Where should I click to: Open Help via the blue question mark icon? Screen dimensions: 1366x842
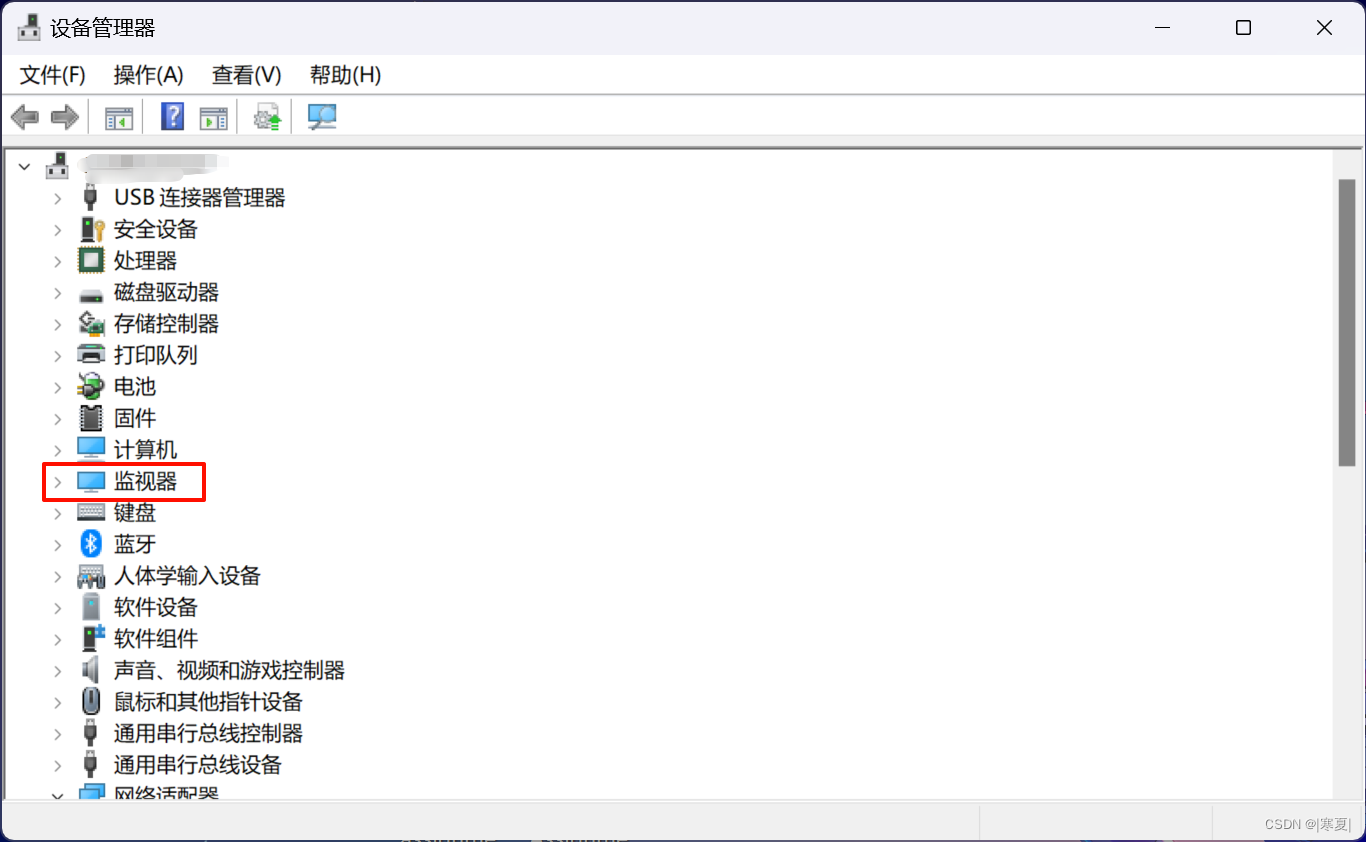click(x=172, y=116)
